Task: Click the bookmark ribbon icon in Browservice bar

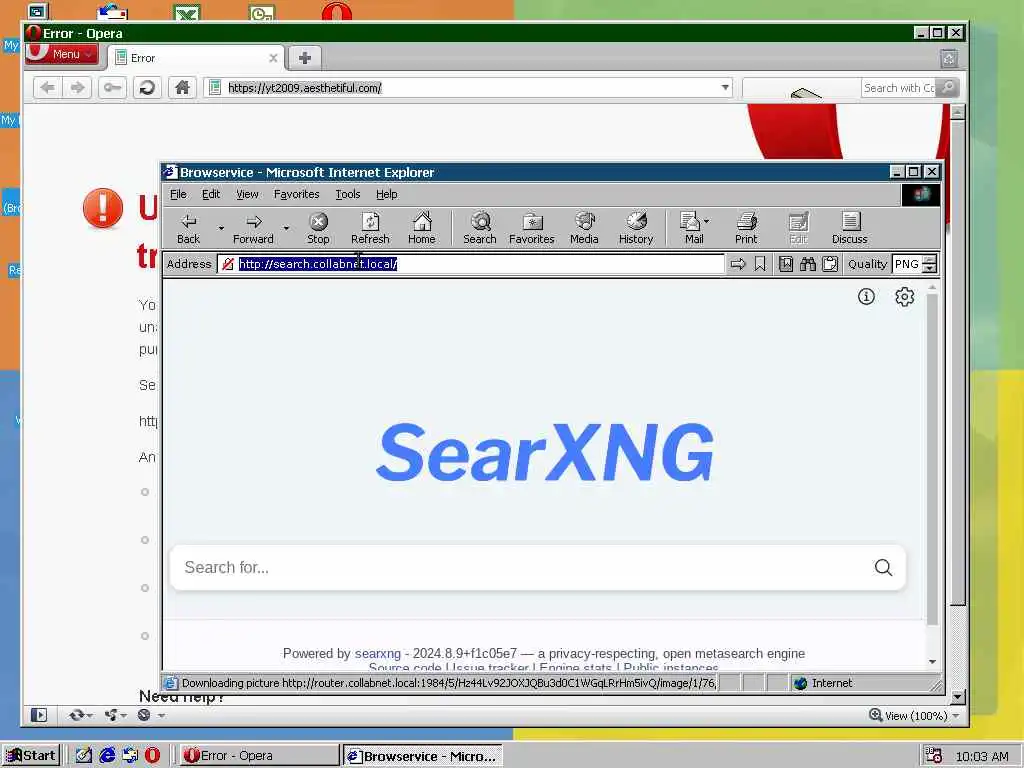Action: (760, 264)
